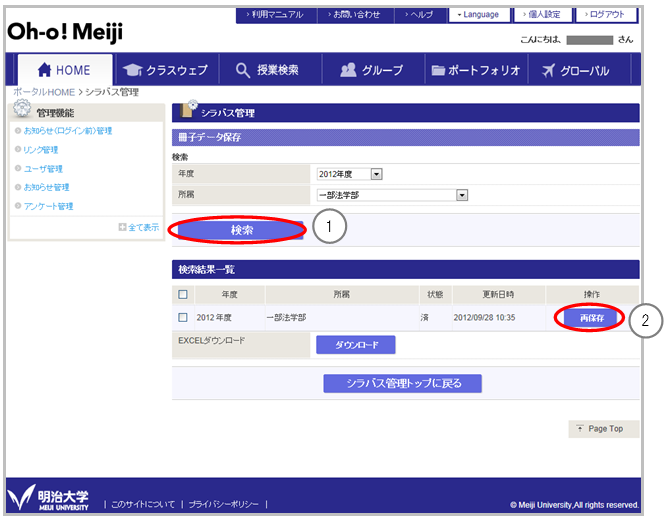Open the クラスウェブ tab
671x519 pixels.
point(166,70)
